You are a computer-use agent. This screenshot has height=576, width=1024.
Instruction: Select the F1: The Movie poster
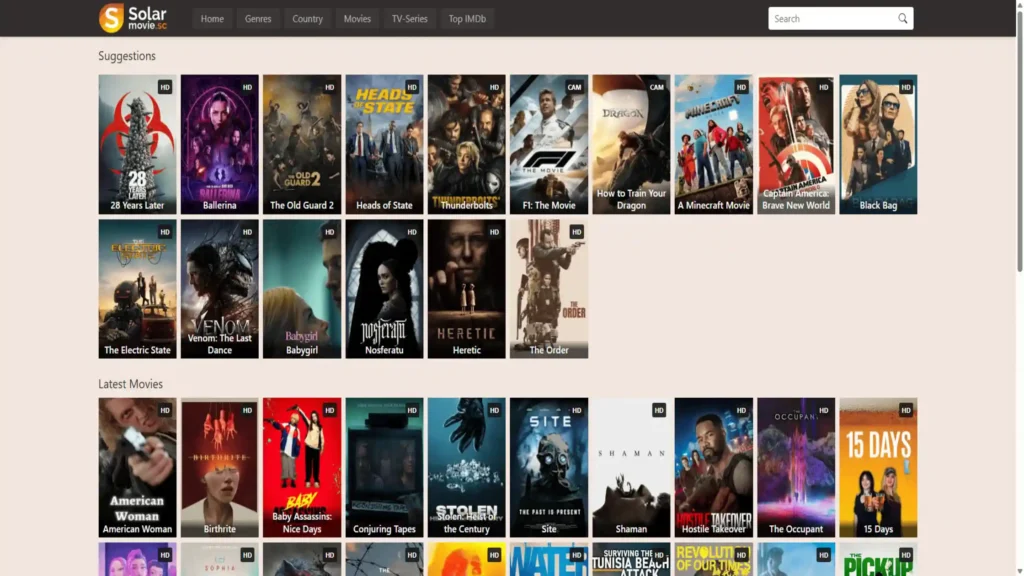click(x=548, y=140)
